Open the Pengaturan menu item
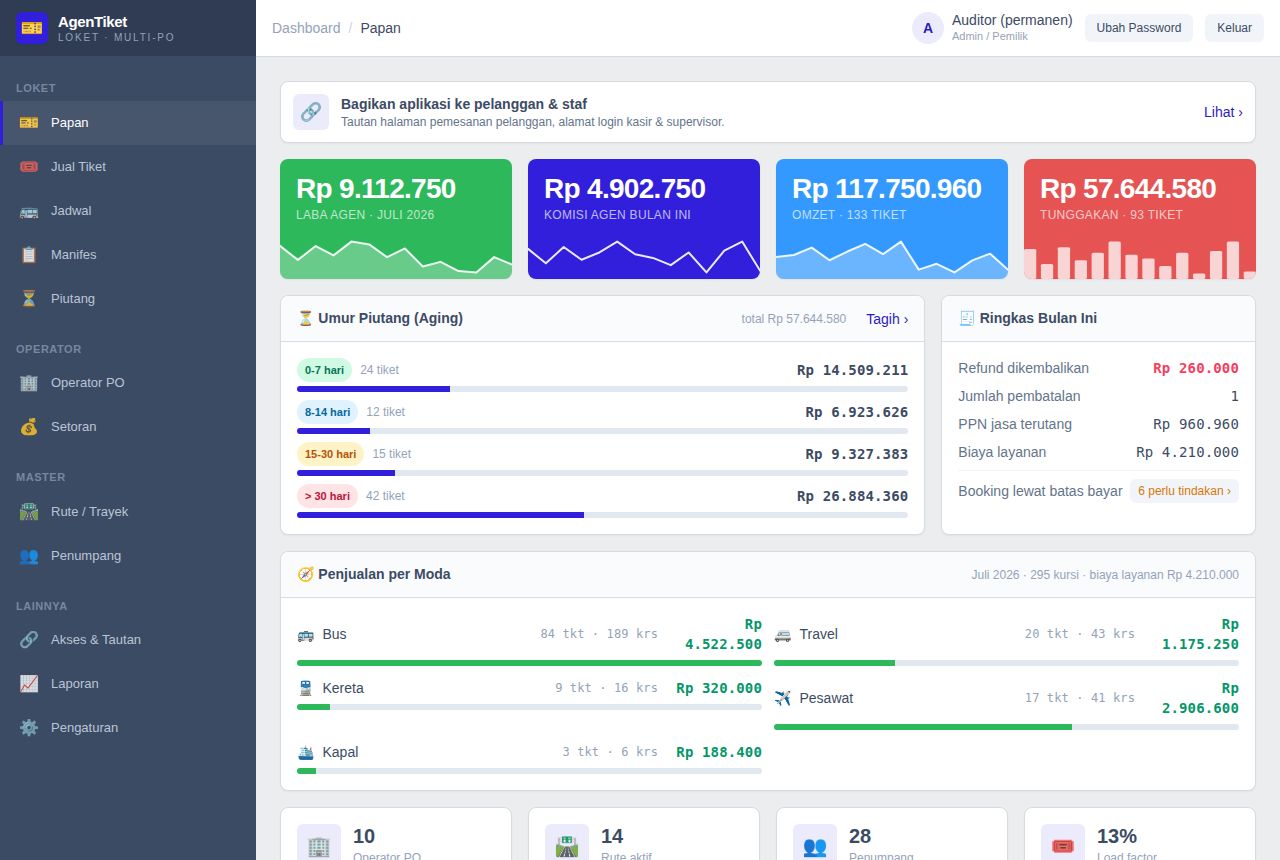This screenshot has height=860, width=1280. (128, 727)
